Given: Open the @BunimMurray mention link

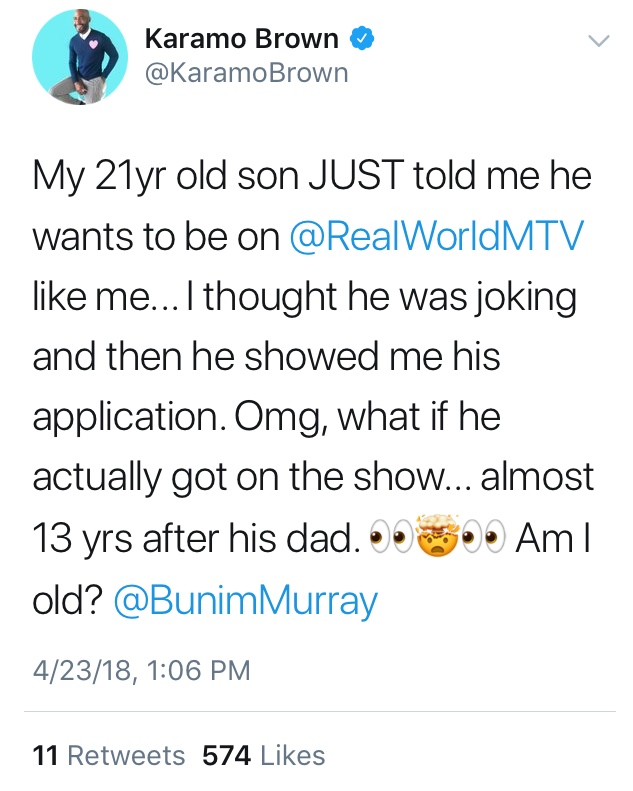Looking at the screenshot, I should [x=246, y=599].
